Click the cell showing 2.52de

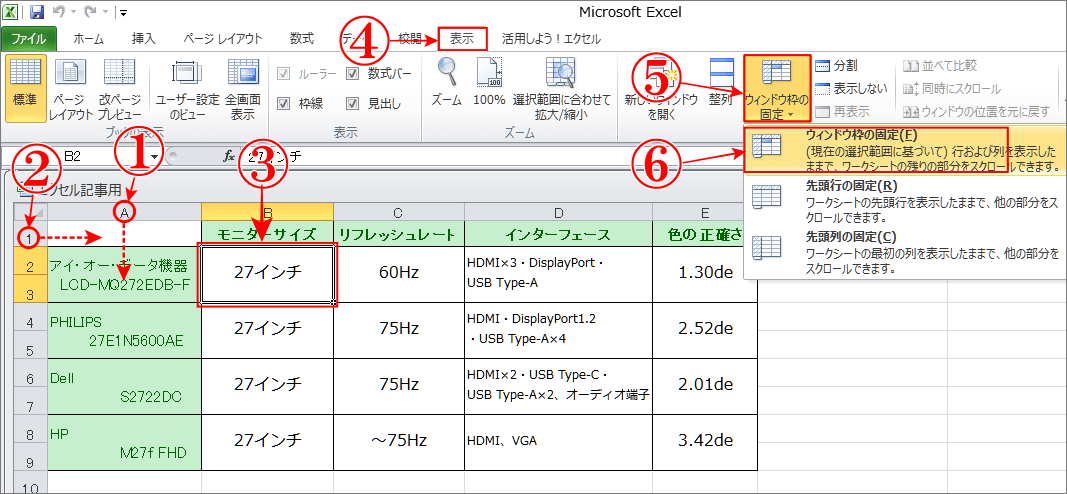point(704,331)
